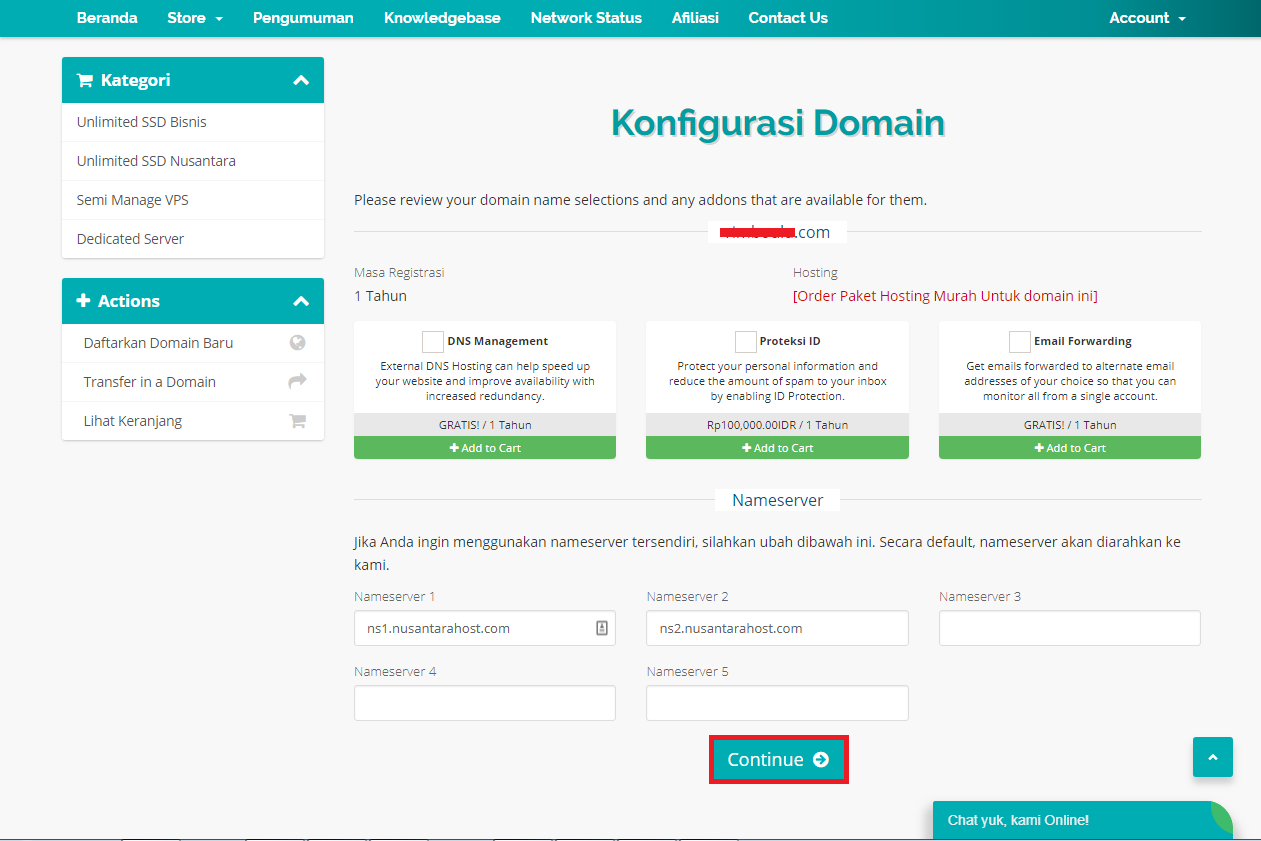Check the Email Forwarding option
Screen dimensions: 1261x841
click(1019, 342)
